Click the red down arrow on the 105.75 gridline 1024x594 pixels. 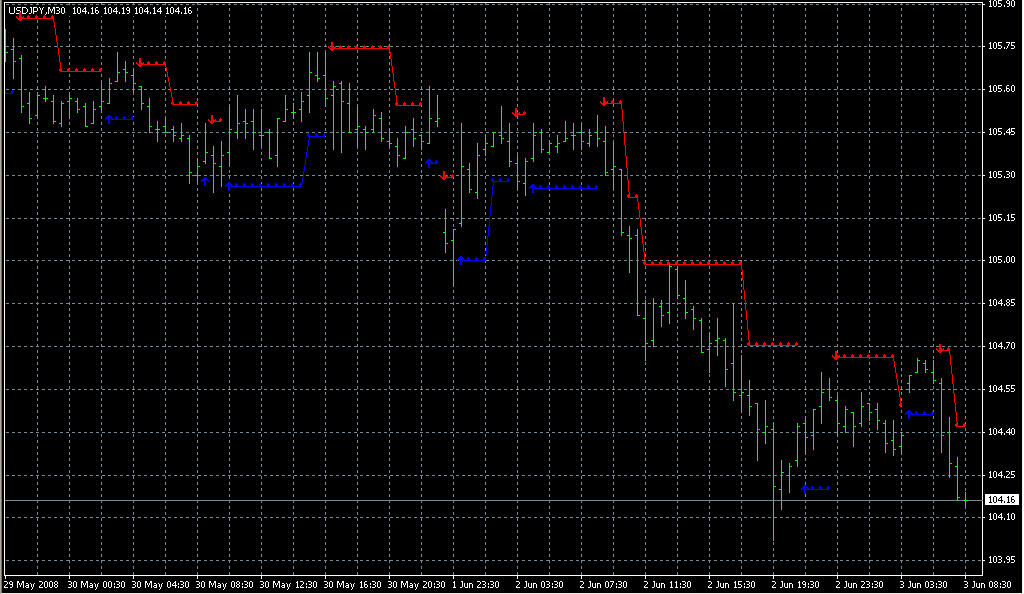pyautogui.click(x=331, y=46)
